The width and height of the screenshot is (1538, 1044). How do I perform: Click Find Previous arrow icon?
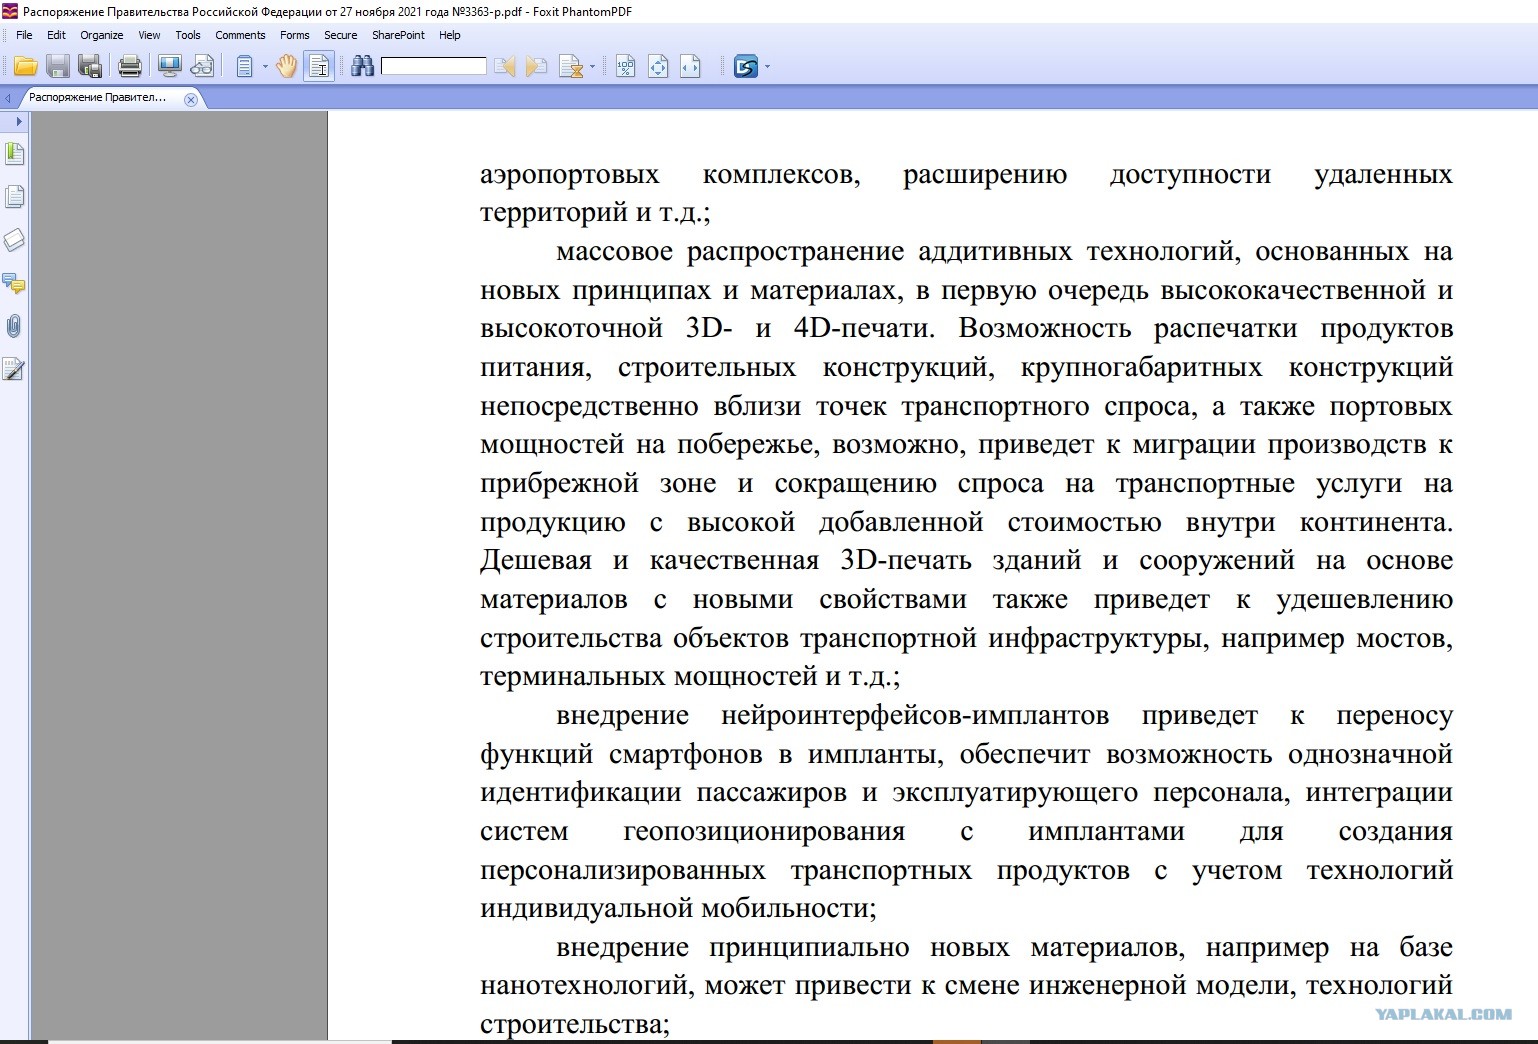click(505, 67)
